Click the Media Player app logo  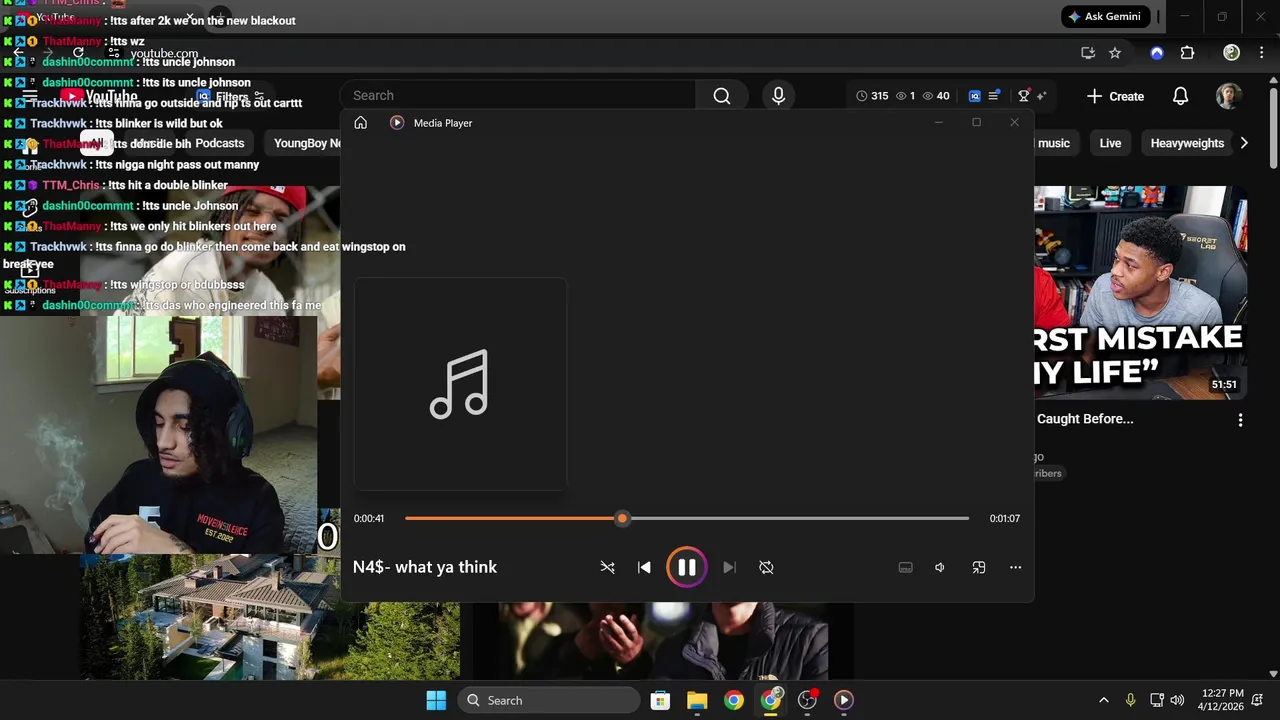[397, 123]
